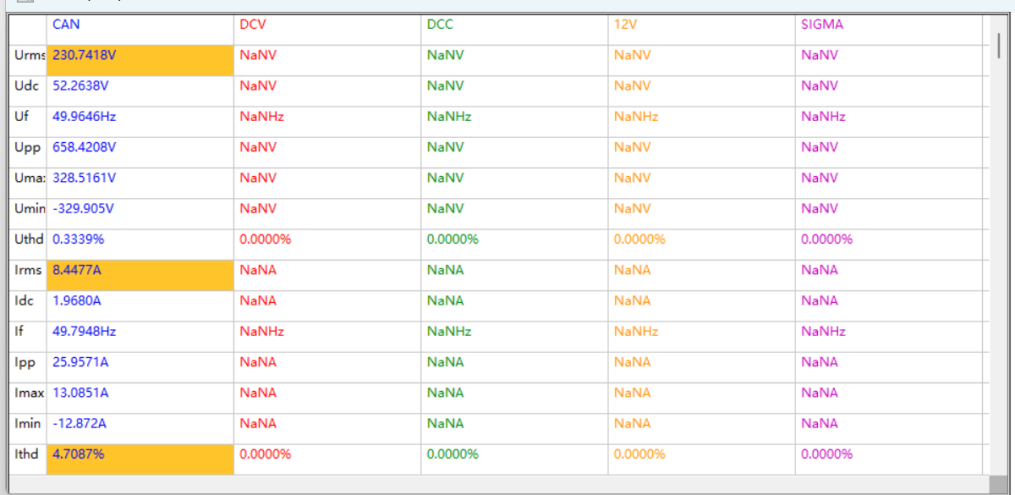Click the CAN Ipp value 25.9571A
1015x495 pixels.
(x=81, y=363)
